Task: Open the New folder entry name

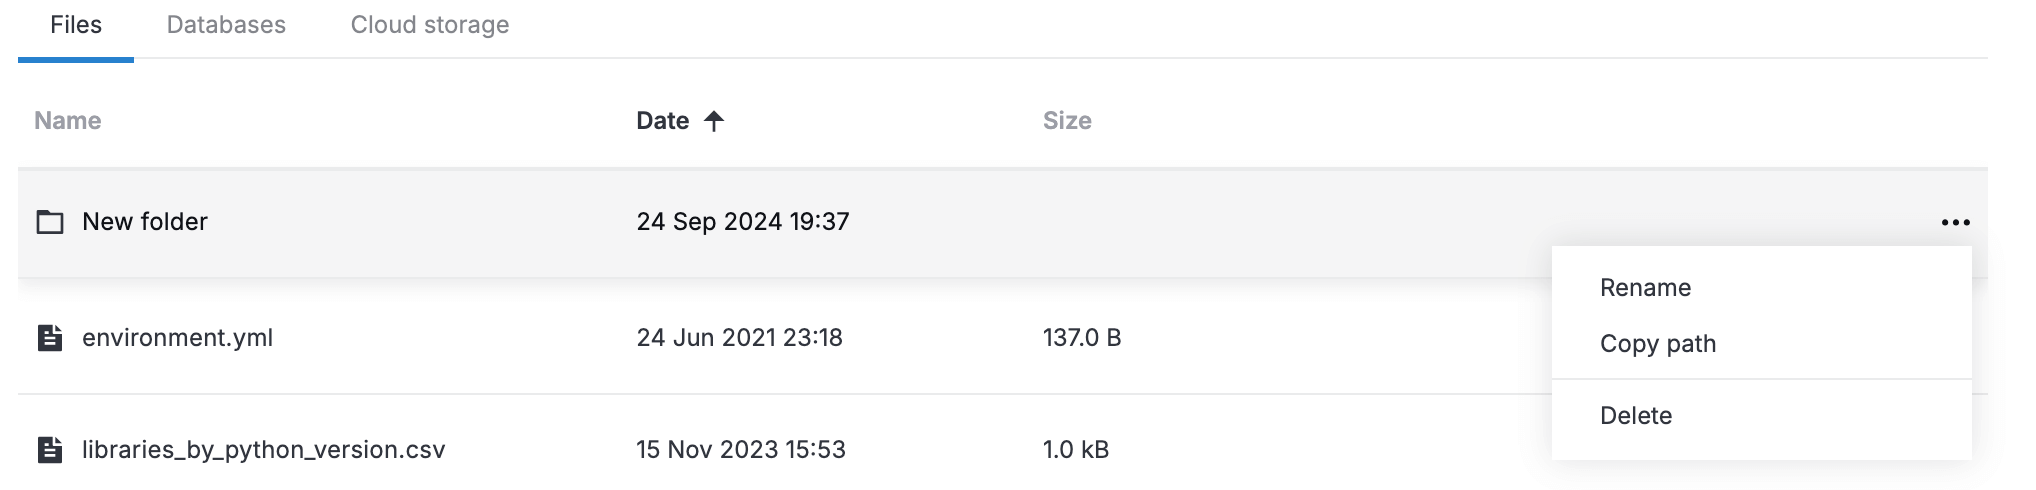Action: tap(145, 222)
